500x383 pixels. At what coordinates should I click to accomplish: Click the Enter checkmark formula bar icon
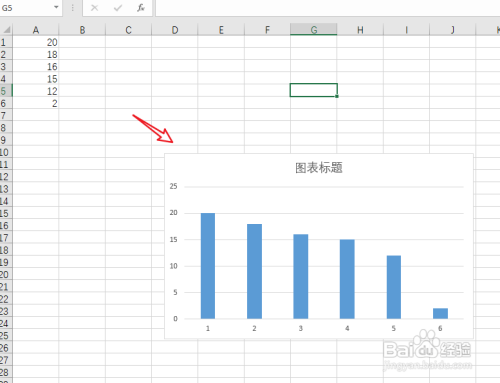(118, 8)
